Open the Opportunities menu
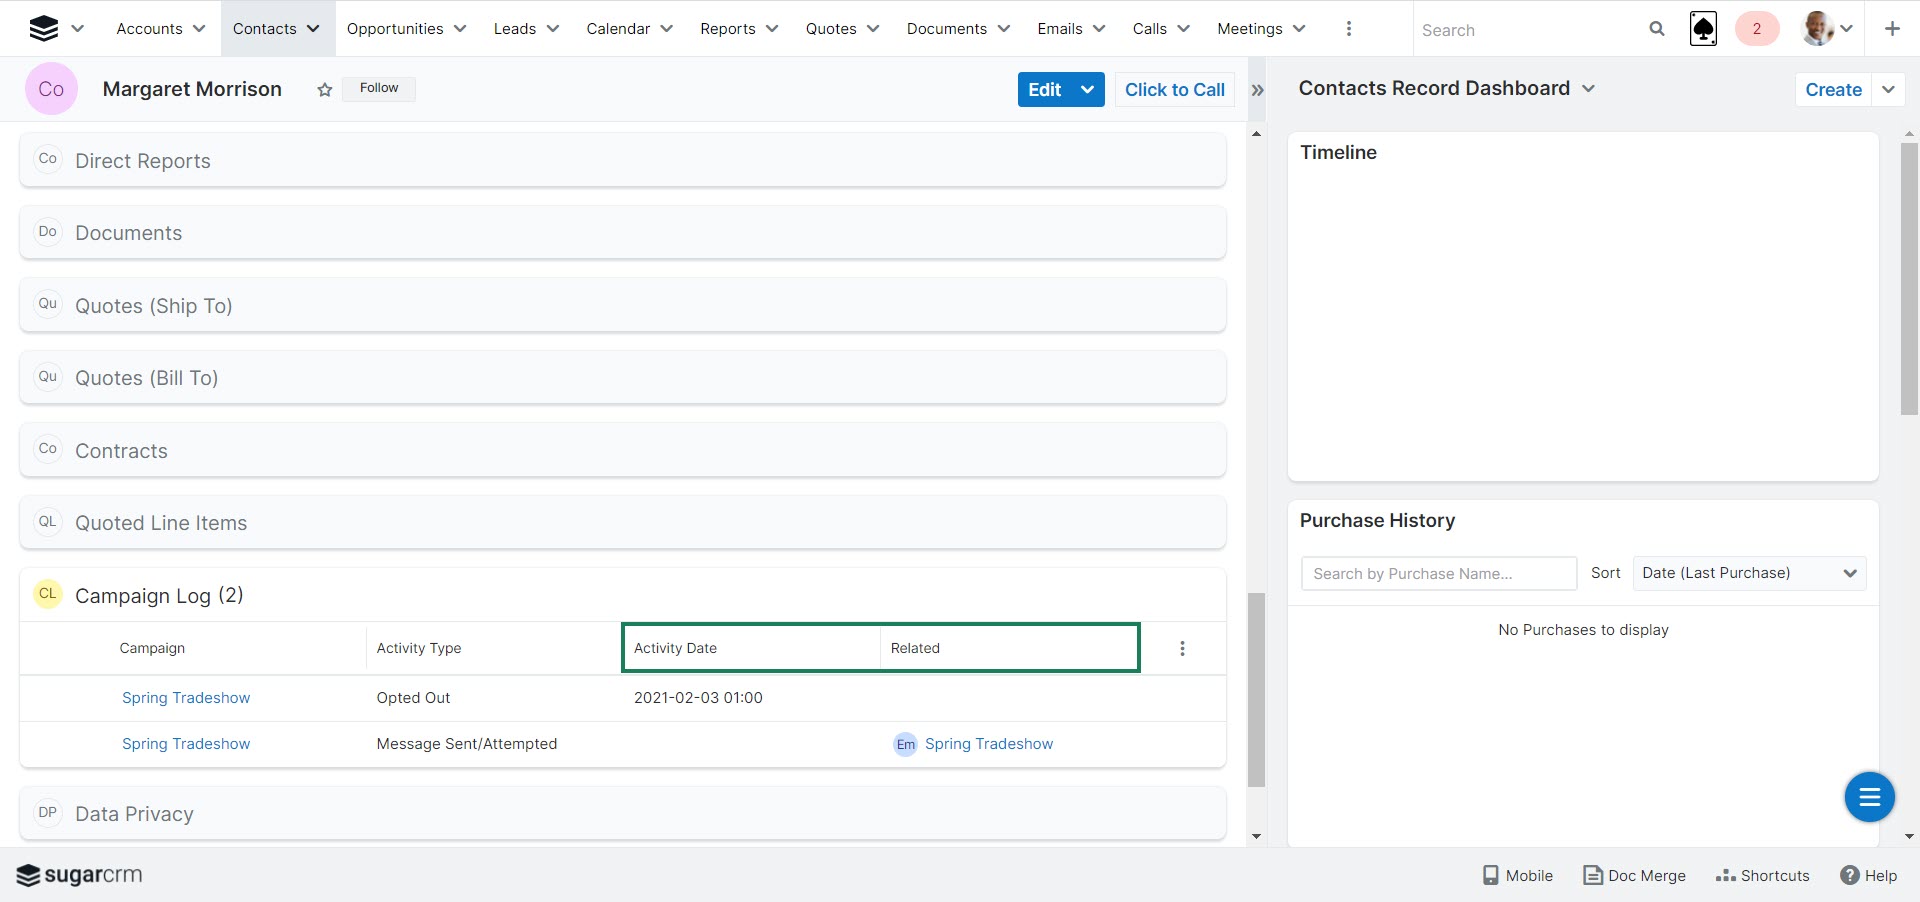Viewport: 1920px width, 902px height. click(406, 29)
